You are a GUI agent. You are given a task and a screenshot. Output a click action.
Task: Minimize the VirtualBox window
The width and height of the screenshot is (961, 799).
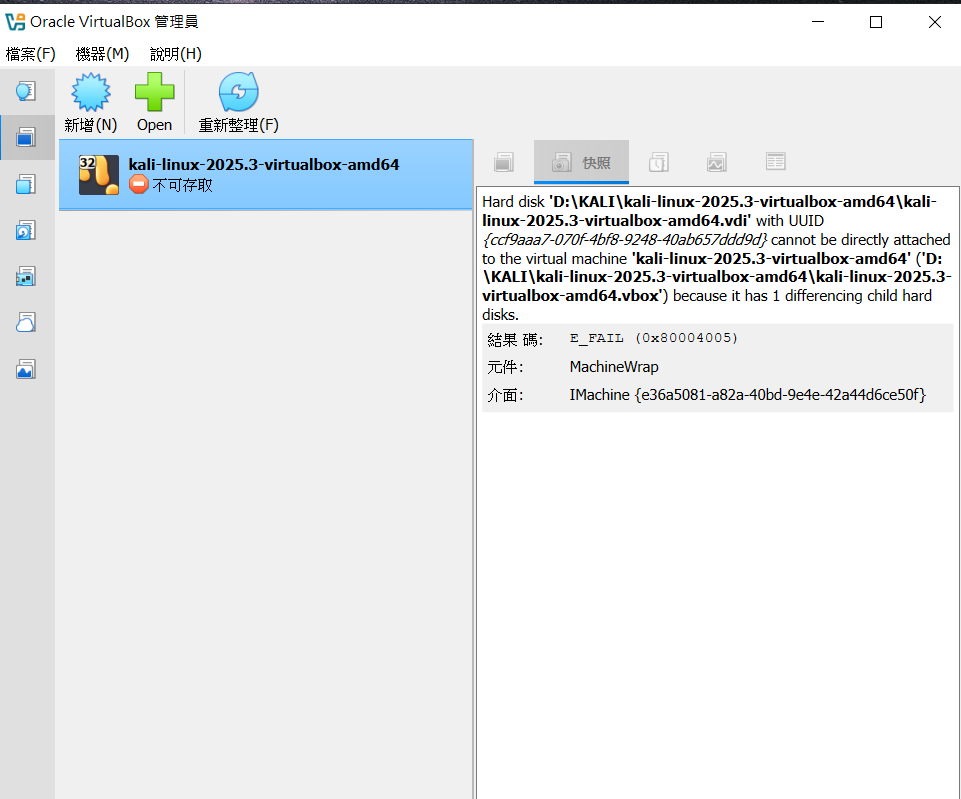[818, 22]
